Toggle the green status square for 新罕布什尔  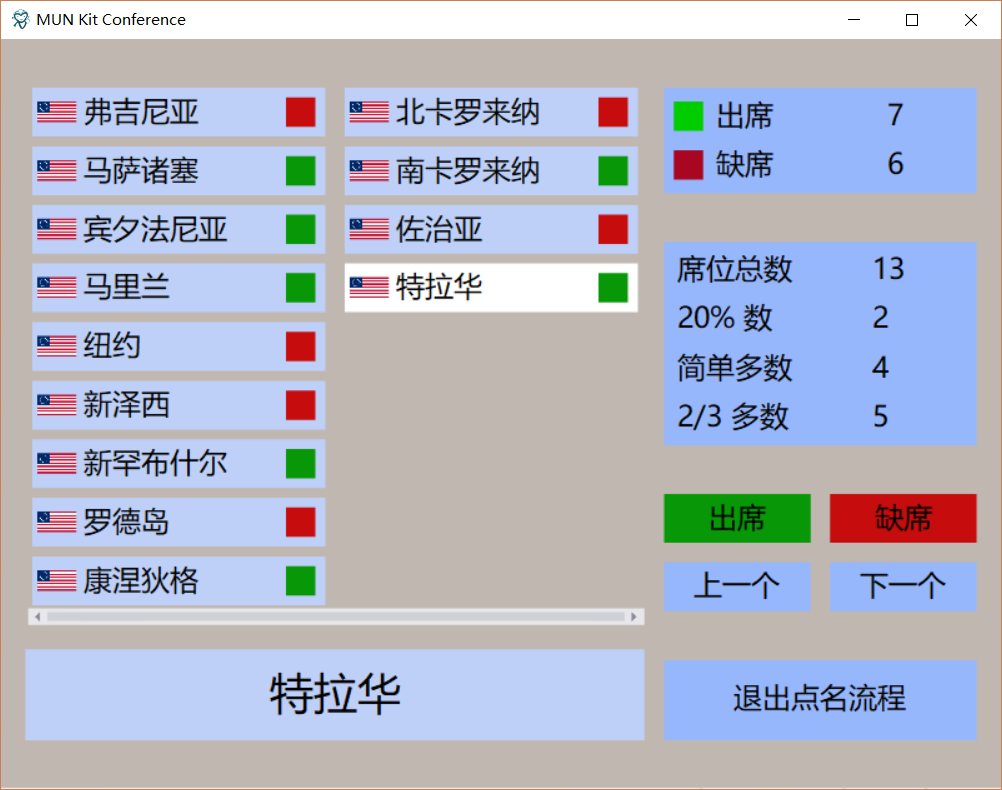click(300, 463)
